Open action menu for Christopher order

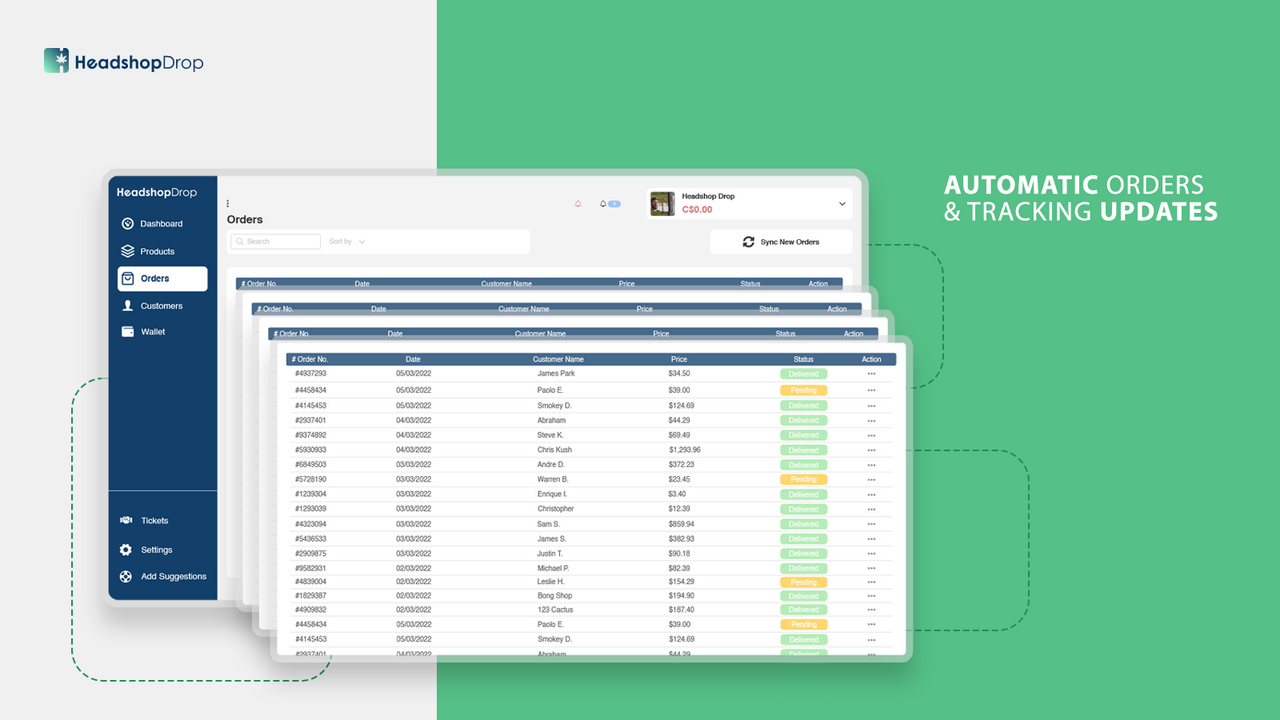(871, 509)
